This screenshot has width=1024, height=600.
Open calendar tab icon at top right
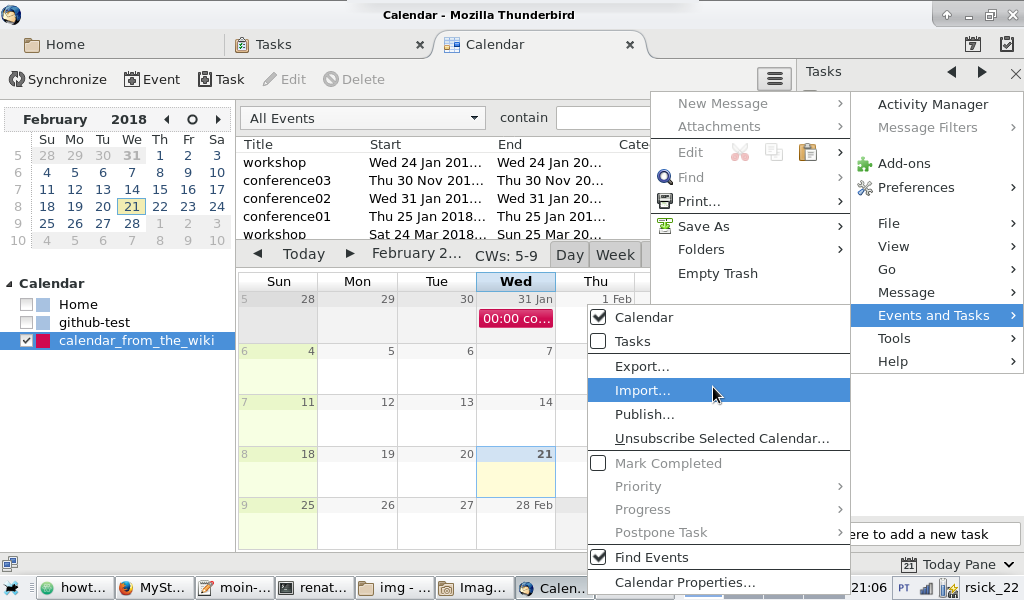[973, 44]
